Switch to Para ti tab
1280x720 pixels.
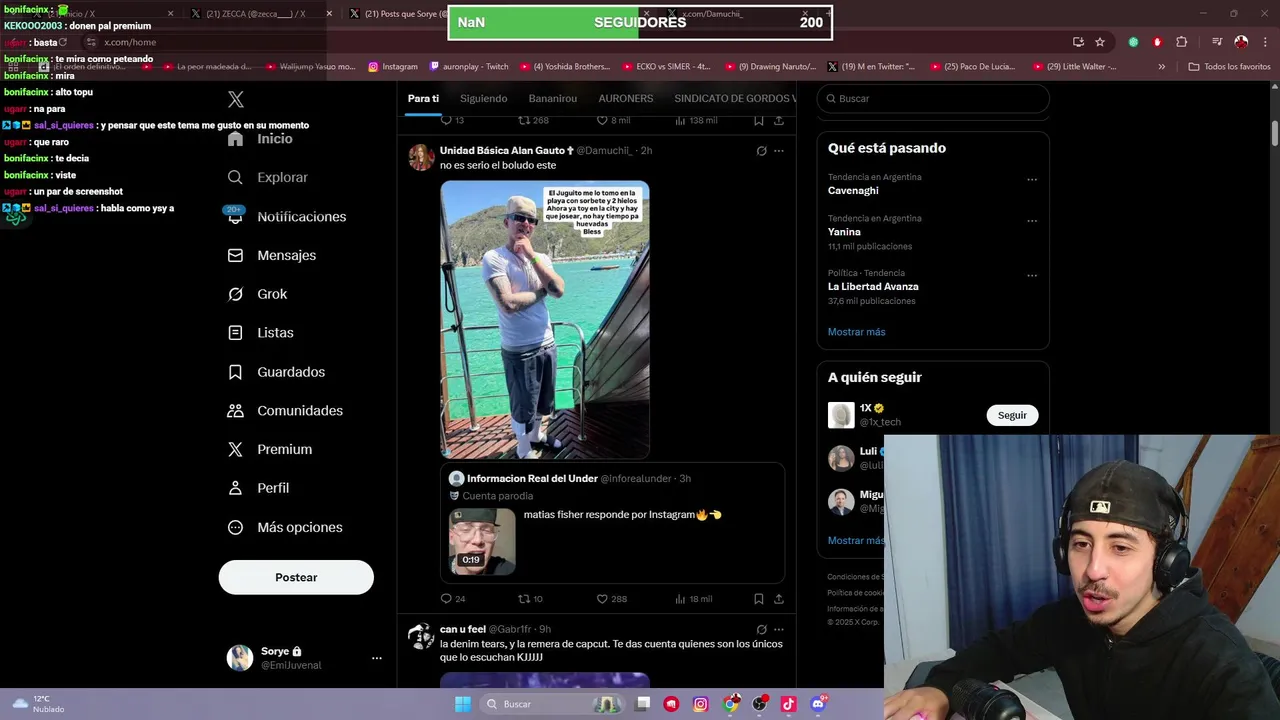423,98
